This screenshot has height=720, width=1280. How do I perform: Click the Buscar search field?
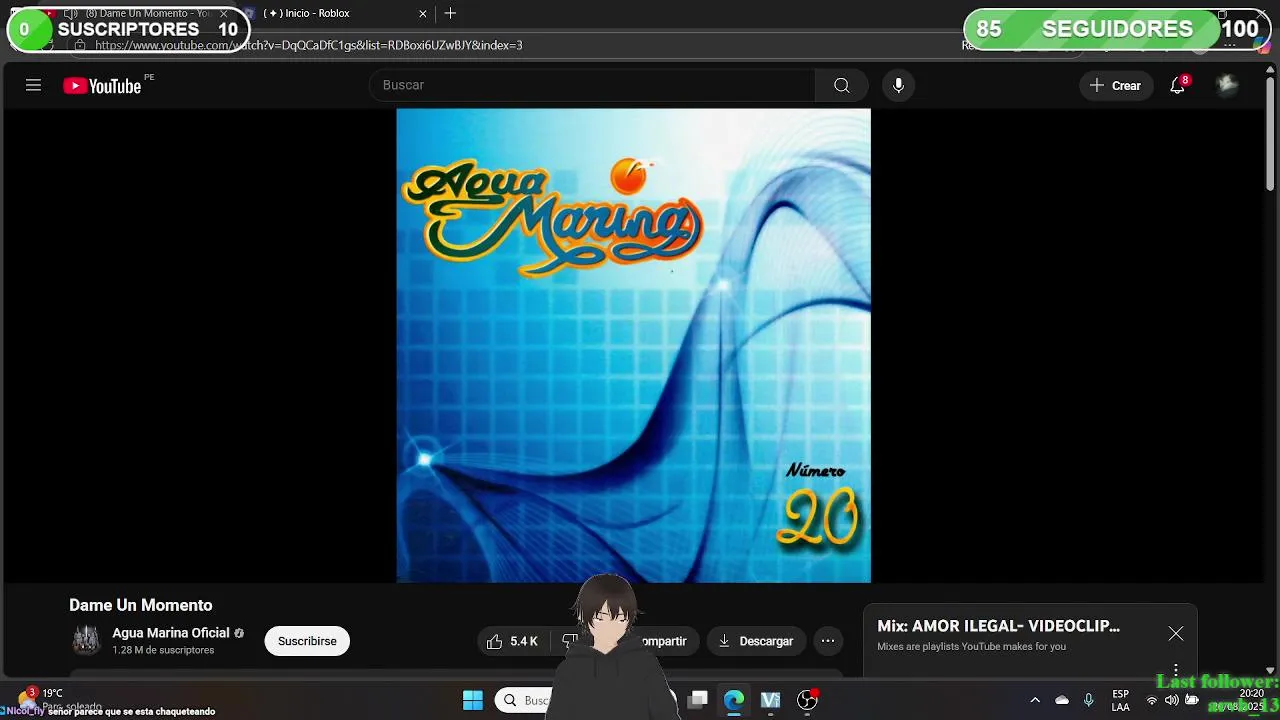pos(592,85)
